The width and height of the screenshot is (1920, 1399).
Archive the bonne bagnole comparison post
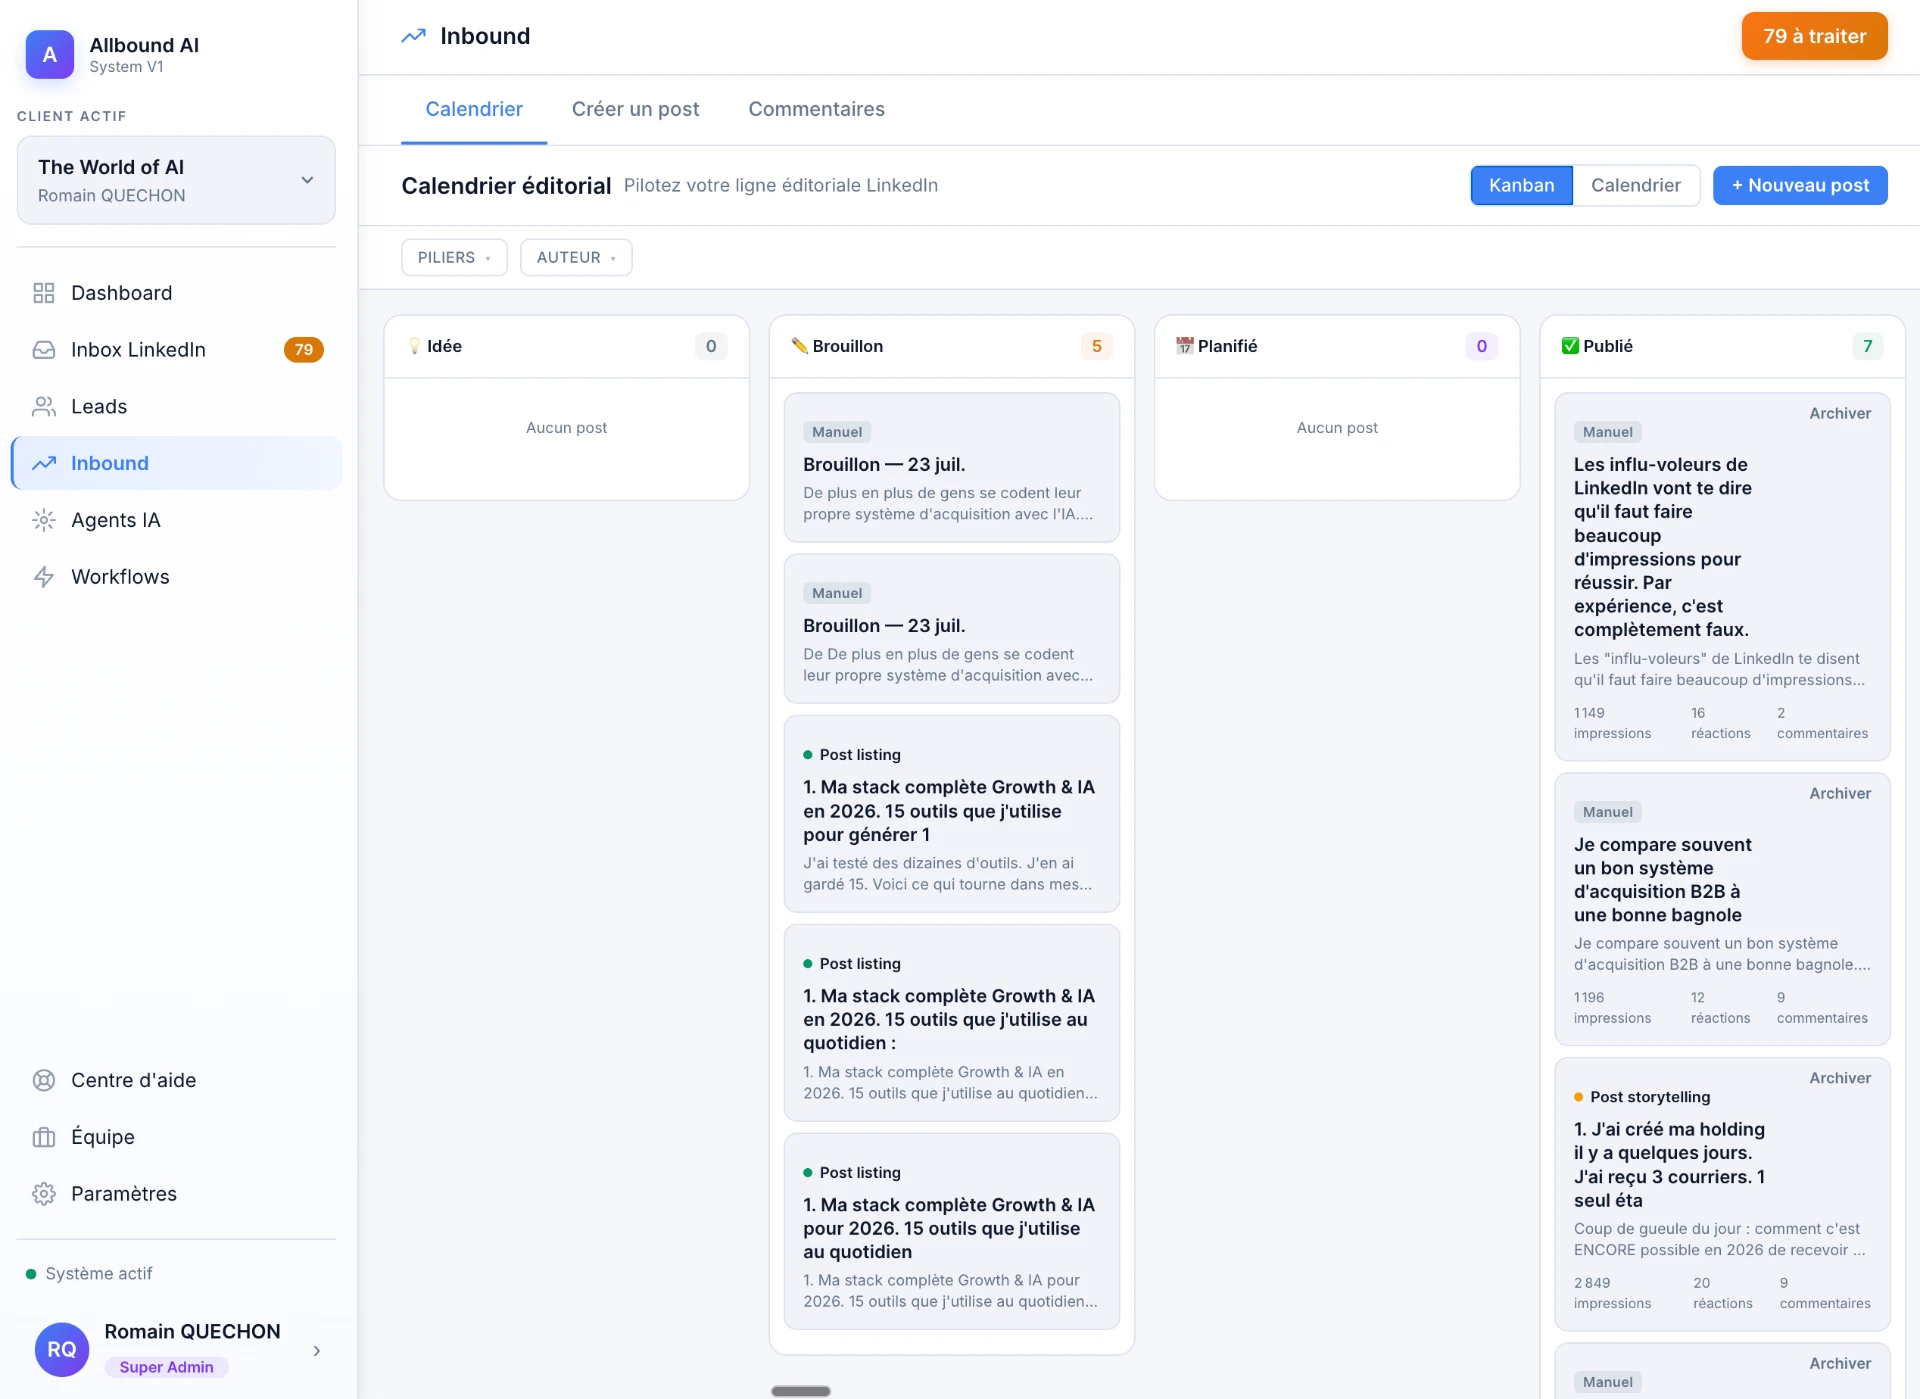click(1839, 793)
